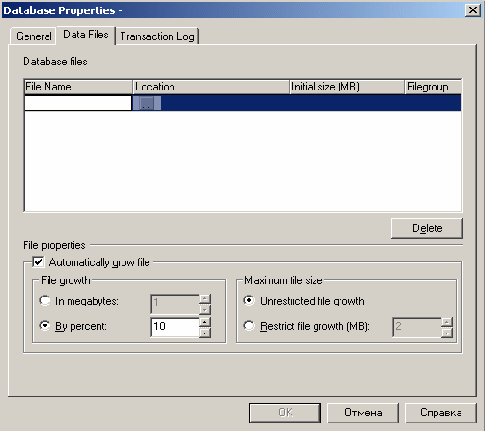Increase the By percent growth value
This screenshot has width=486, height=432.
(x=205, y=322)
